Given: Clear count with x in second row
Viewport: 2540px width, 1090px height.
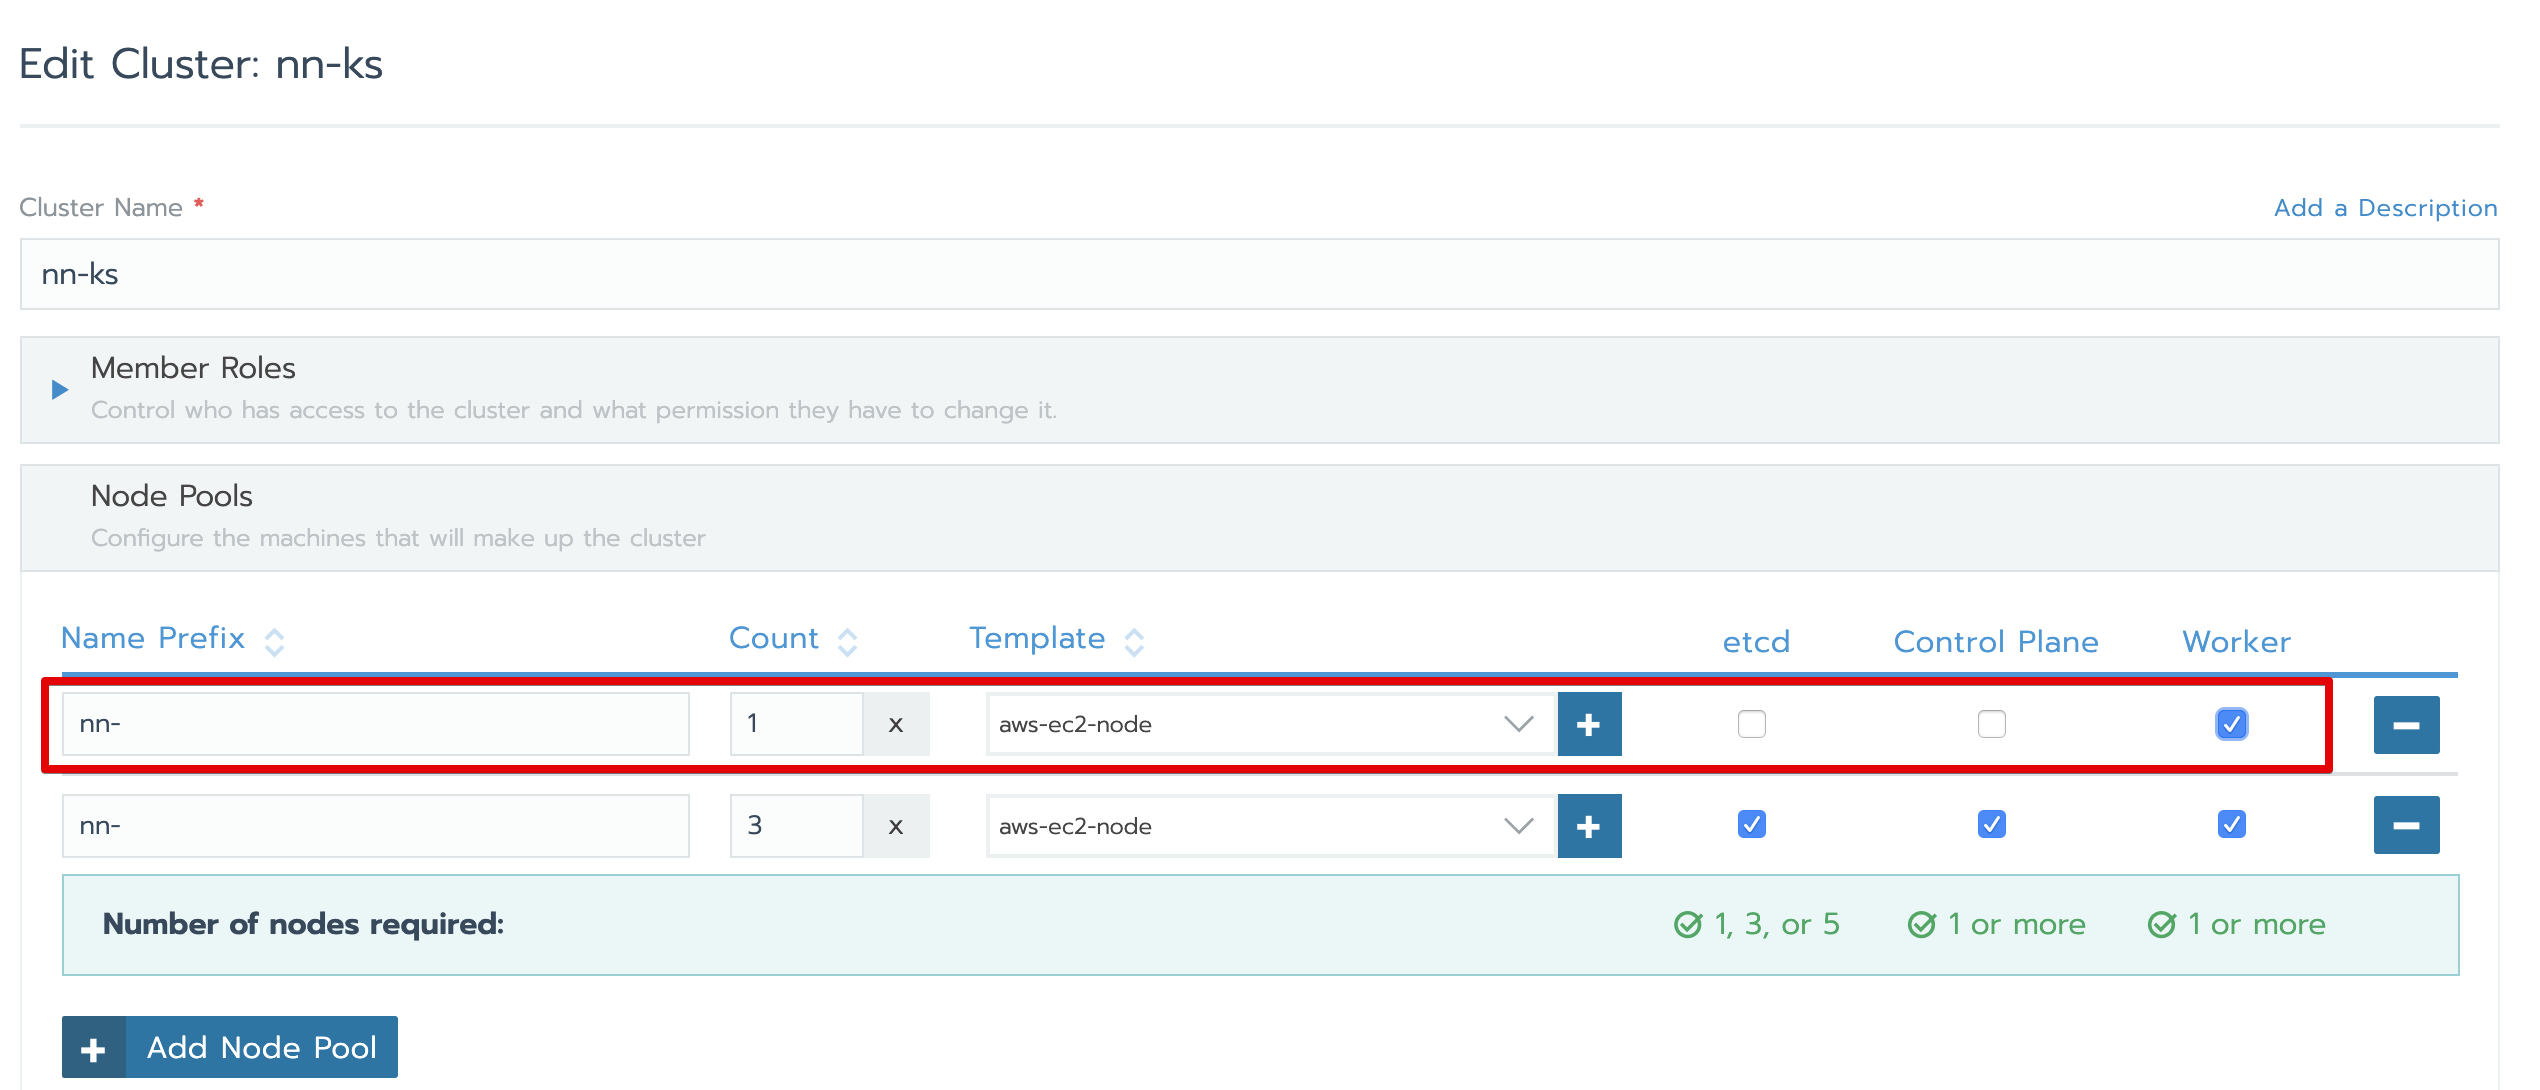Looking at the screenshot, I should pyautogui.click(x=896, y=826).
